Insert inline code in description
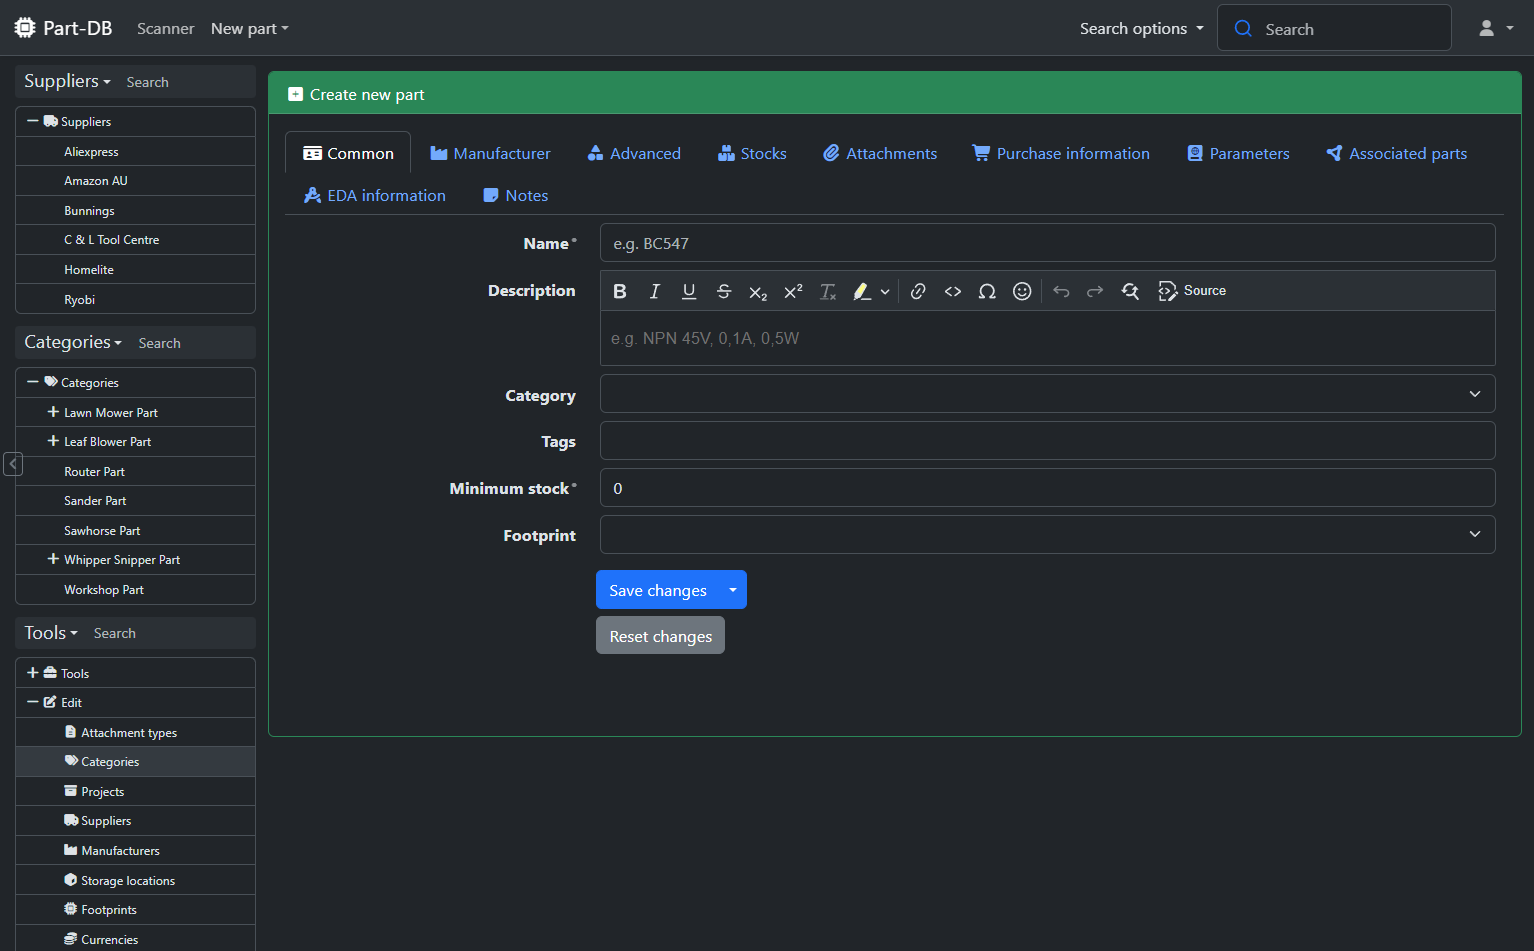This screenshot has width=1534, height=951. [953, 291]
